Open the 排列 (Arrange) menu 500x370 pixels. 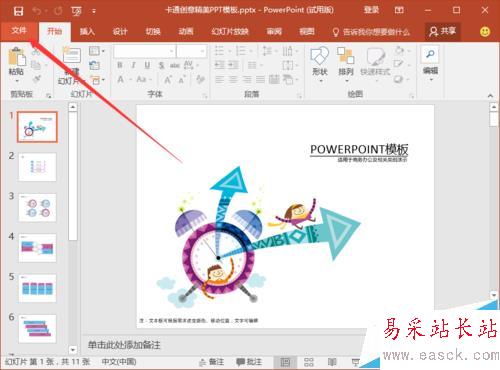(346, 63)
